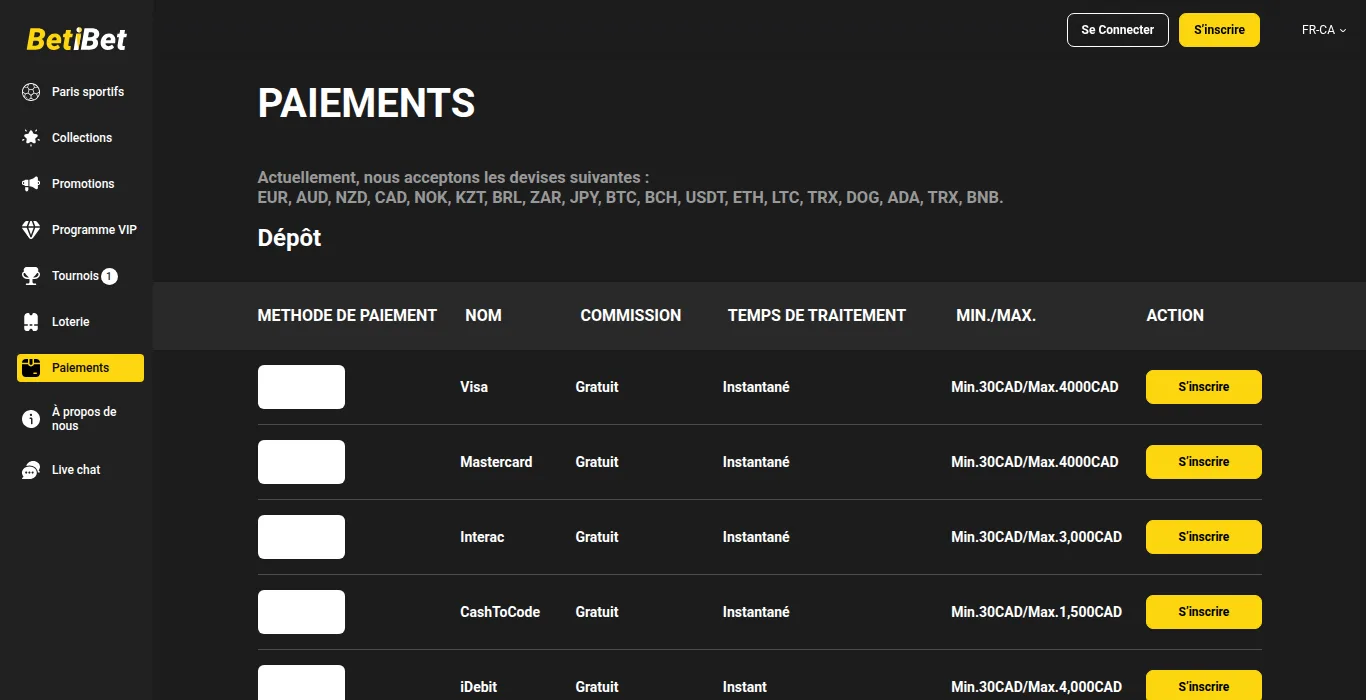This screenshot has height=700, width=1366.
Task: Click the Live chat bubble icon
Action: click(x=31, y=470)
